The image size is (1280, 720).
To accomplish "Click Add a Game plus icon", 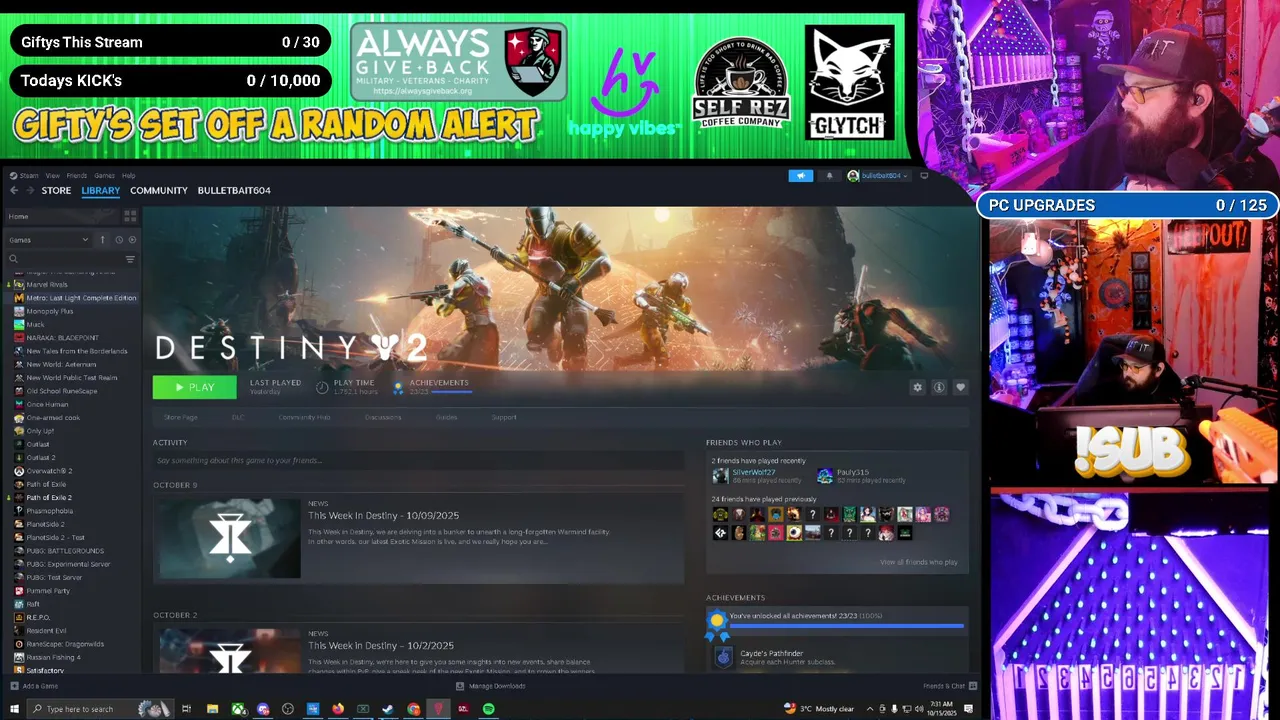I will click(14, 686).
